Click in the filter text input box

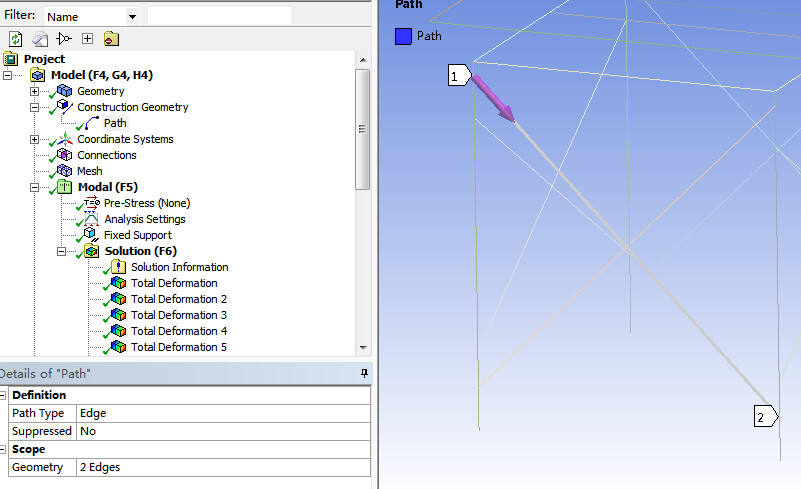pyautogui.click(x=219, y=16)
